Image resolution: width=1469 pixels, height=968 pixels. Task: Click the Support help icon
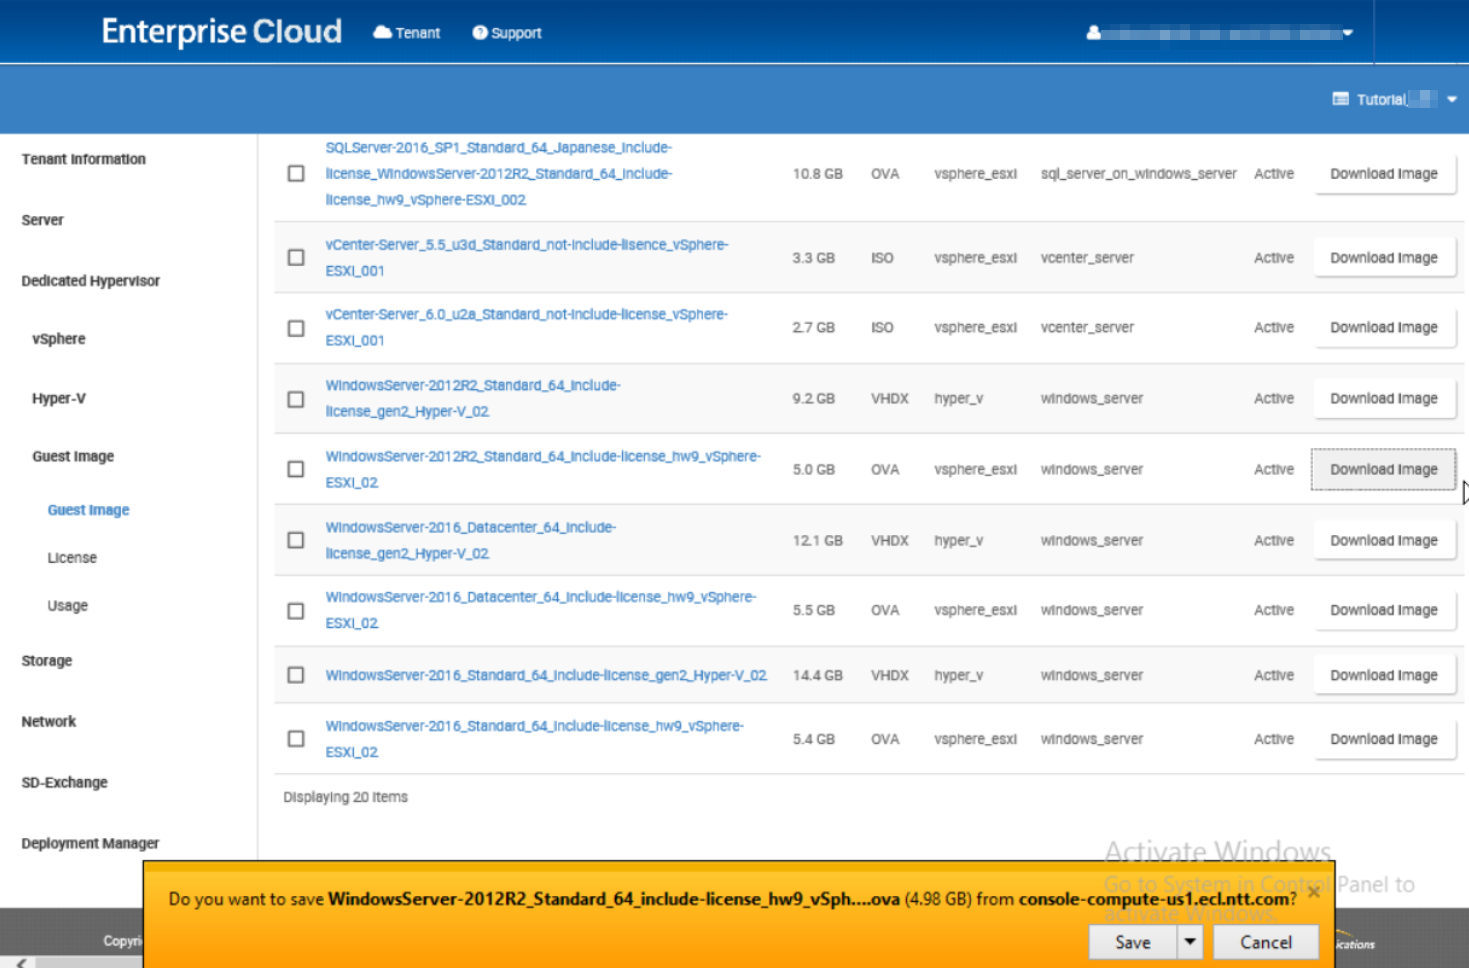tap(480, 32)
